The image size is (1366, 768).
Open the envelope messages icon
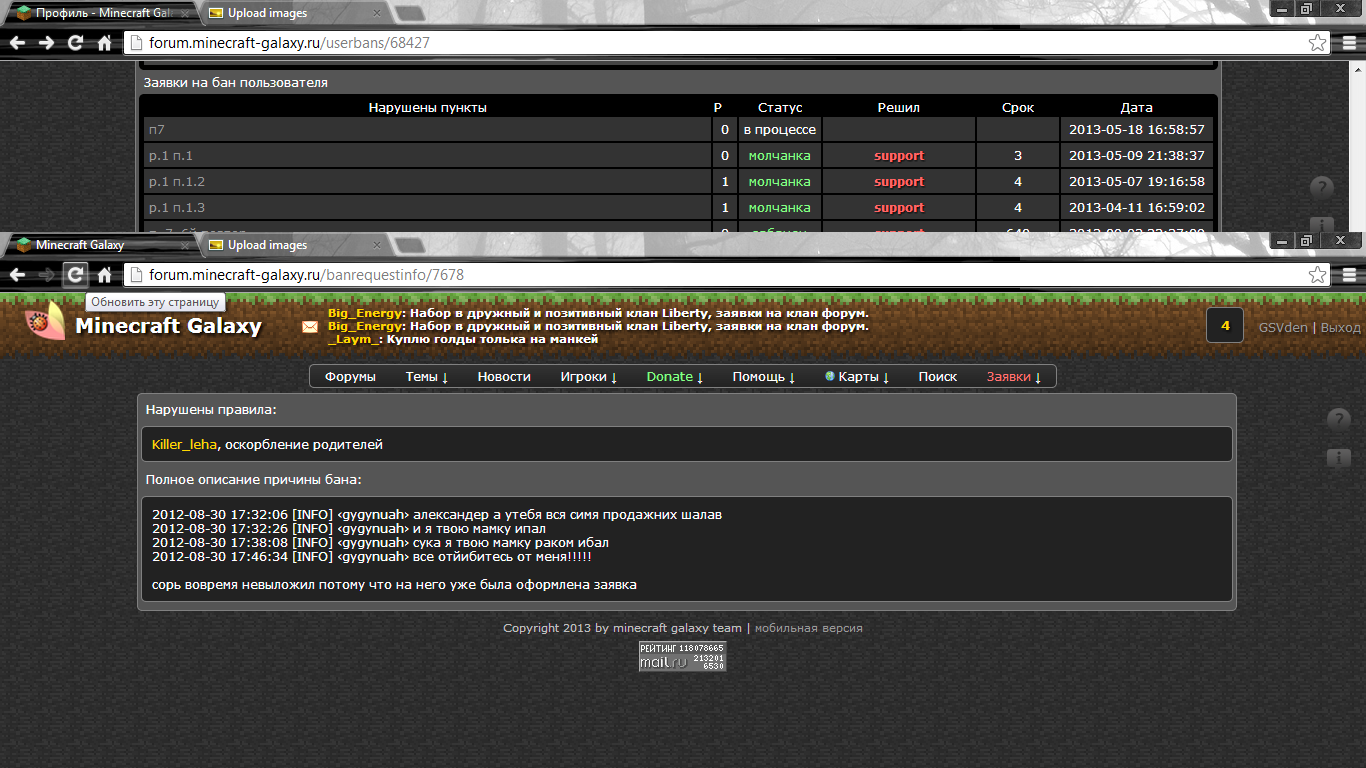pyautogui.click(x=310, y=327)
